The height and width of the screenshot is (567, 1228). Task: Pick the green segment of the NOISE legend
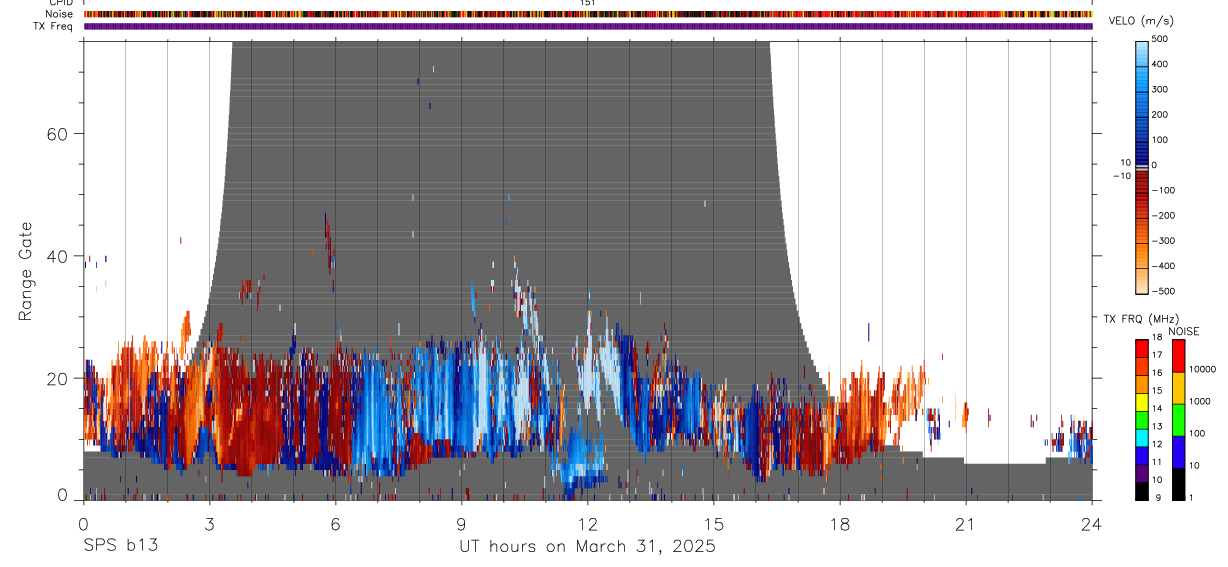pyautogui.click(x=1178, y=419)
